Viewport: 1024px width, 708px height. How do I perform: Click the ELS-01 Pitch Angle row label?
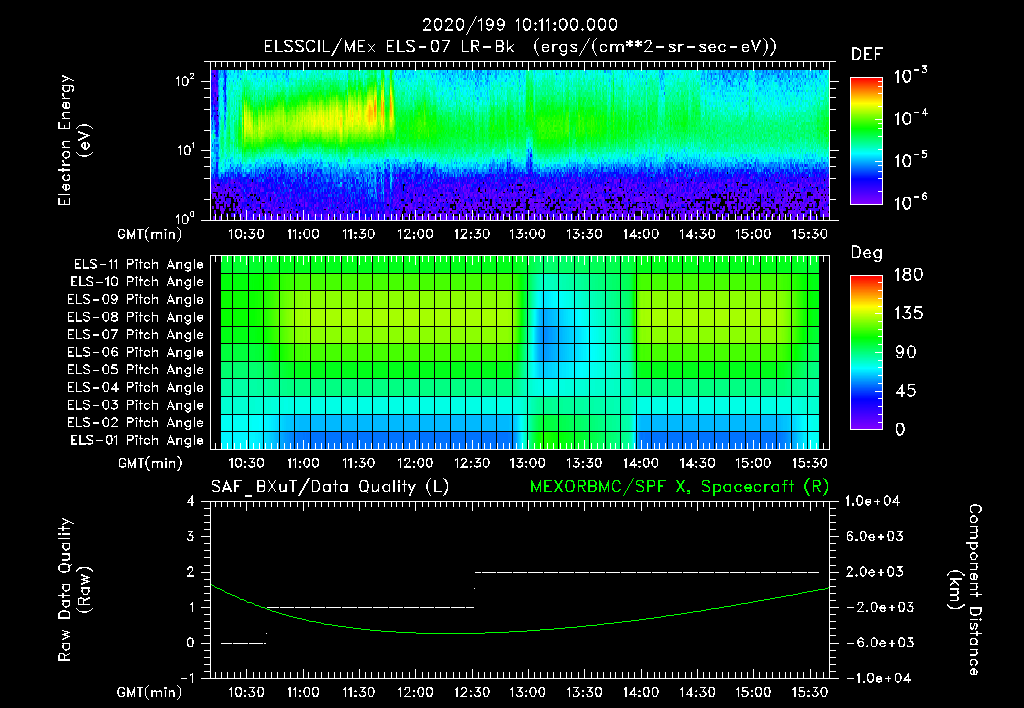(x=137, y=440)
